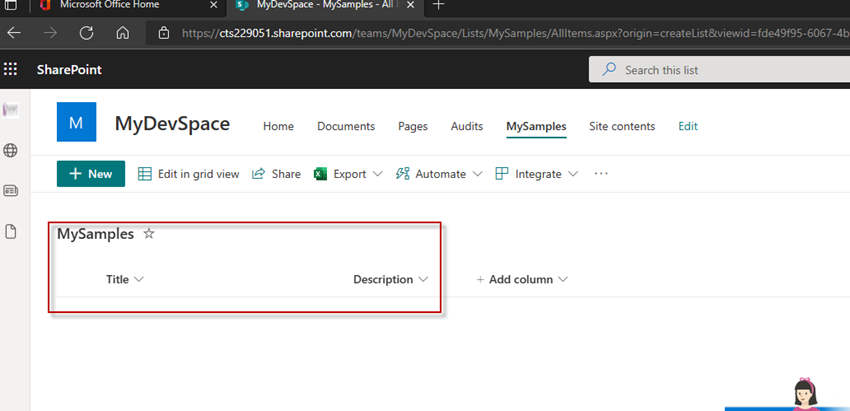
Task: Go to browser home page icon
Action: pyautogui.click(x=123, y=33)
